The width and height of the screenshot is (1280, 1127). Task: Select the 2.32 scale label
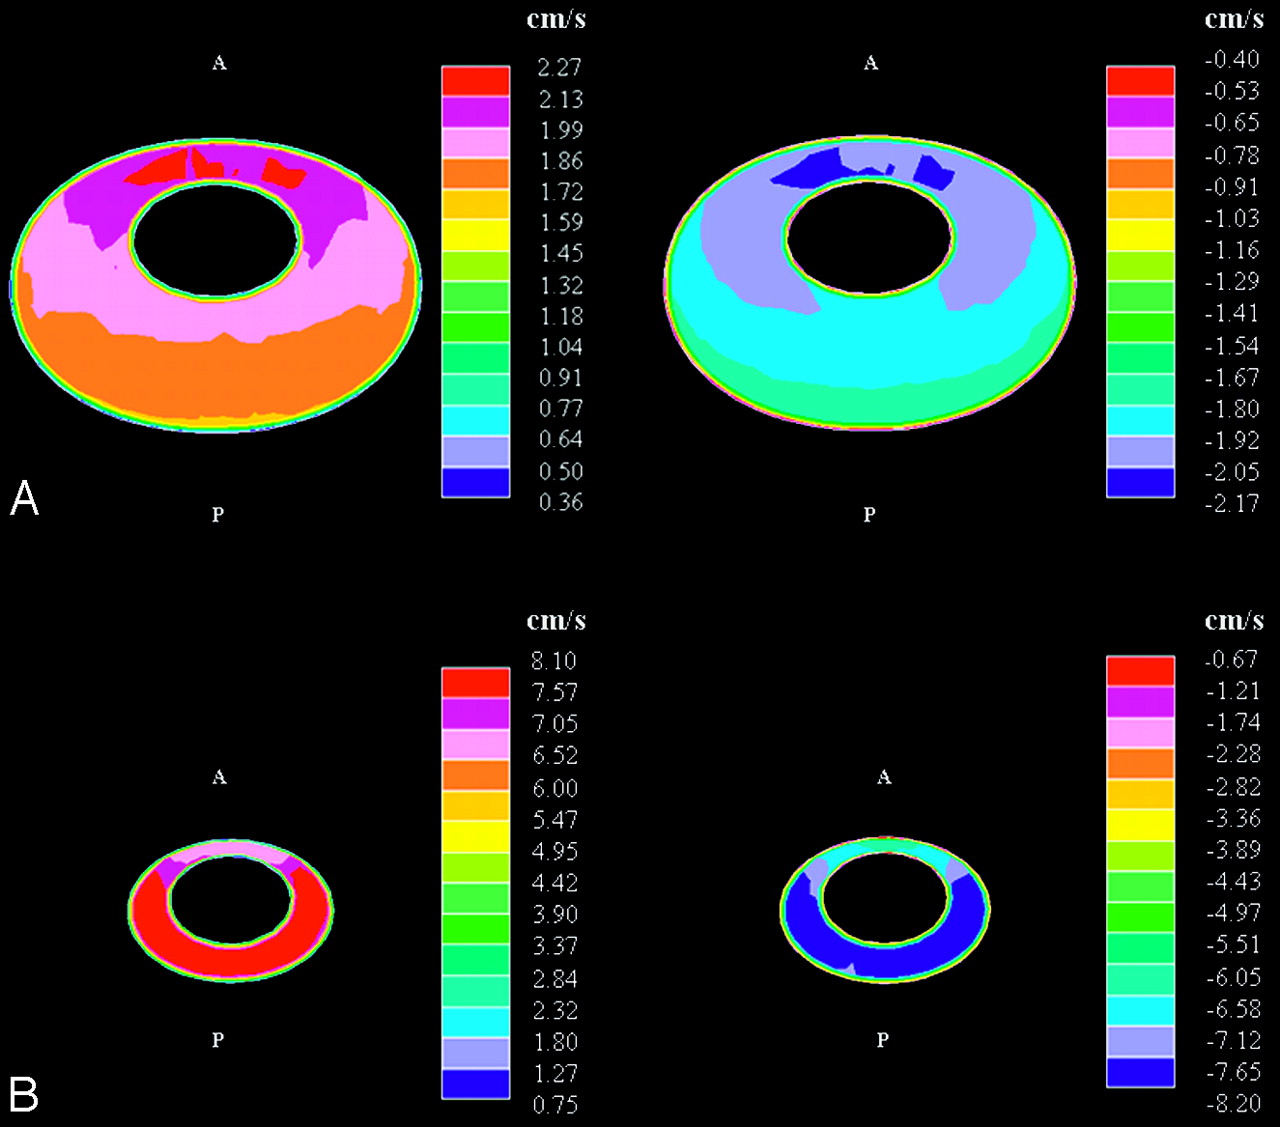coord(555,1010)
